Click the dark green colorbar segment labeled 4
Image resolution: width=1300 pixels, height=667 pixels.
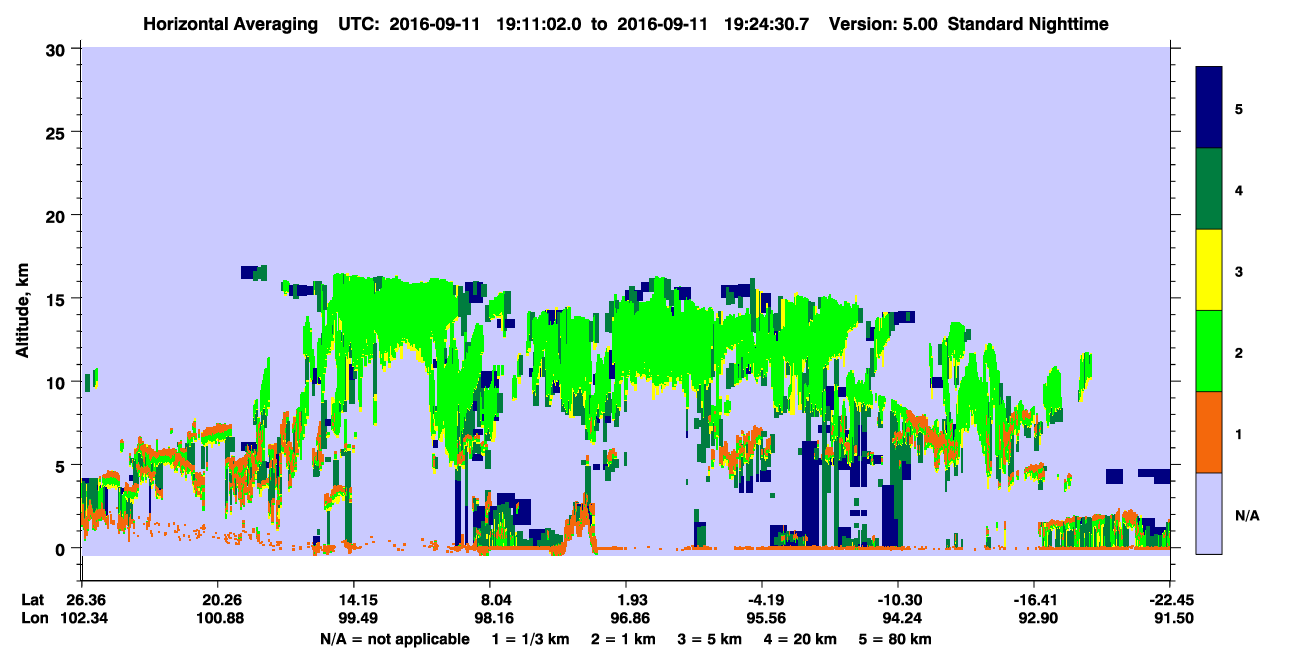1209,189
